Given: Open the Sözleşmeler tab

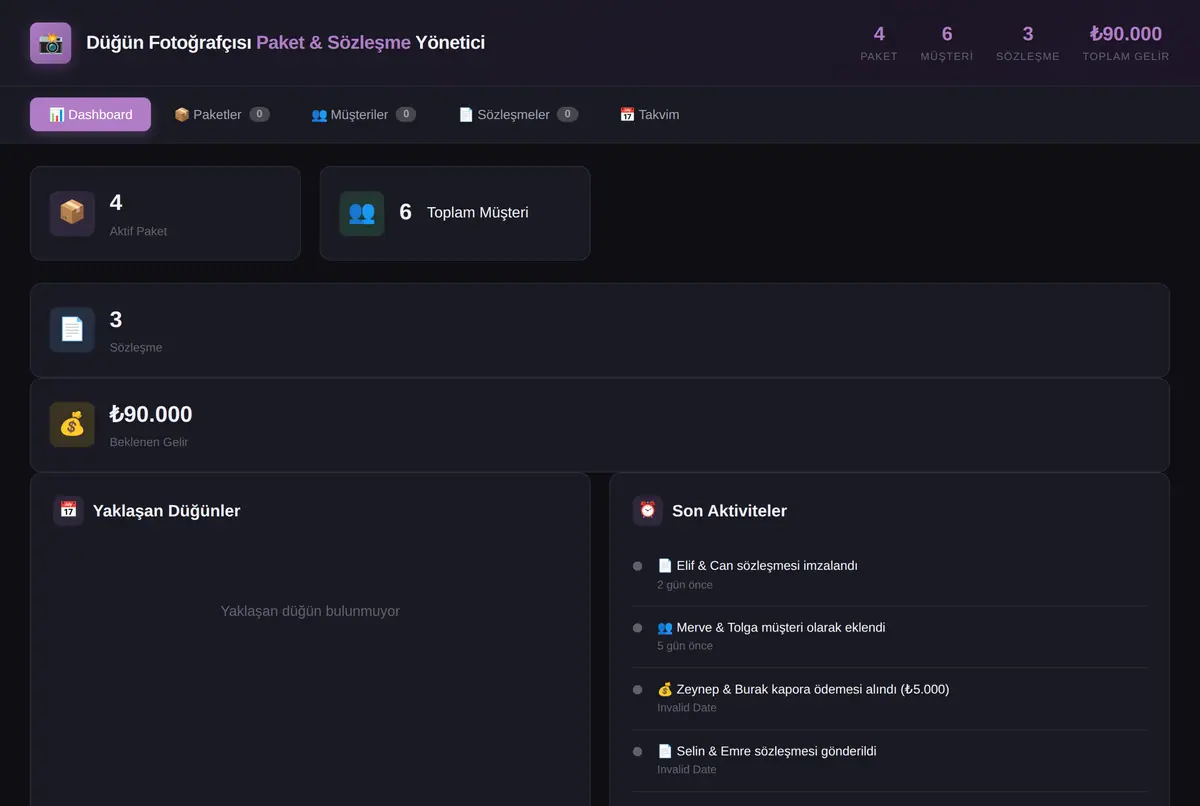Looking at the screenshot, I should click(518, 114).
